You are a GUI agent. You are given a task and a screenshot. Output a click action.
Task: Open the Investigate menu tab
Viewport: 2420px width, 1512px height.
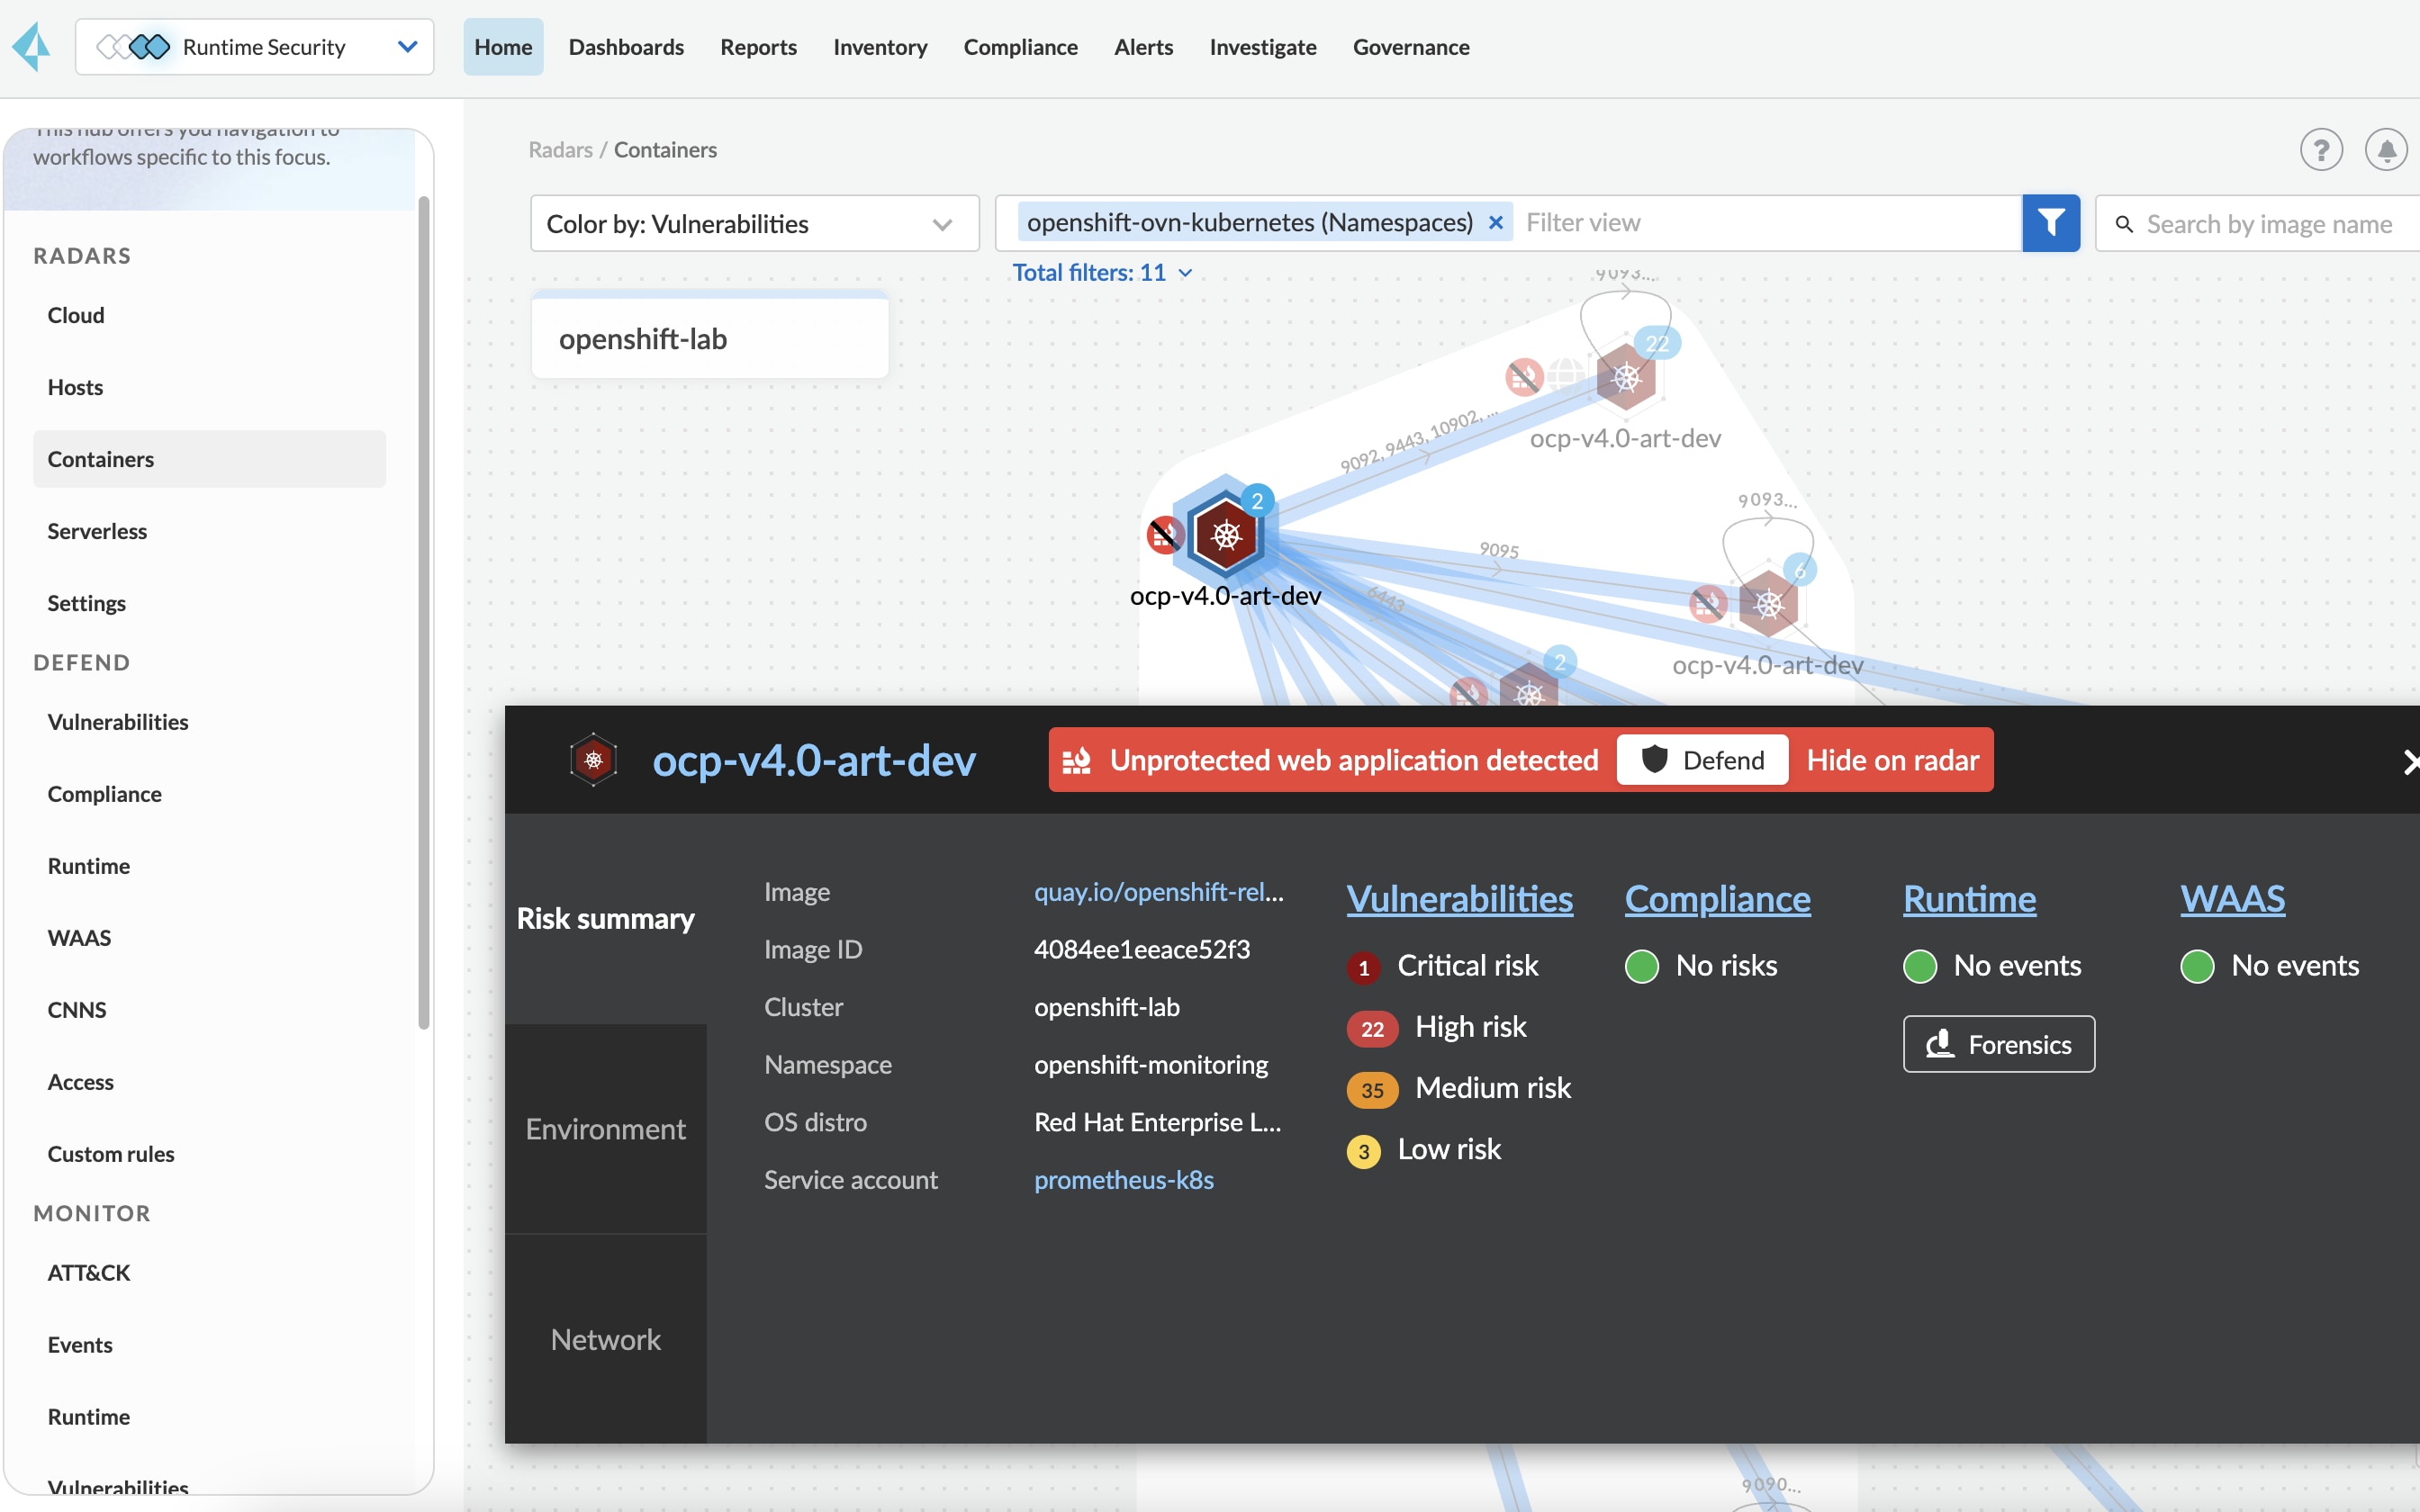tap(1263, 47)
